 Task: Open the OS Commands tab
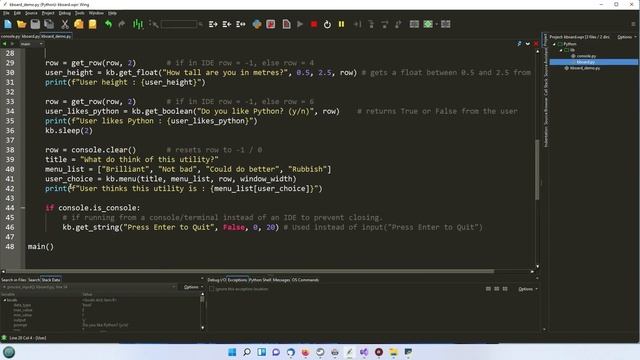click(x=305, y=280)
